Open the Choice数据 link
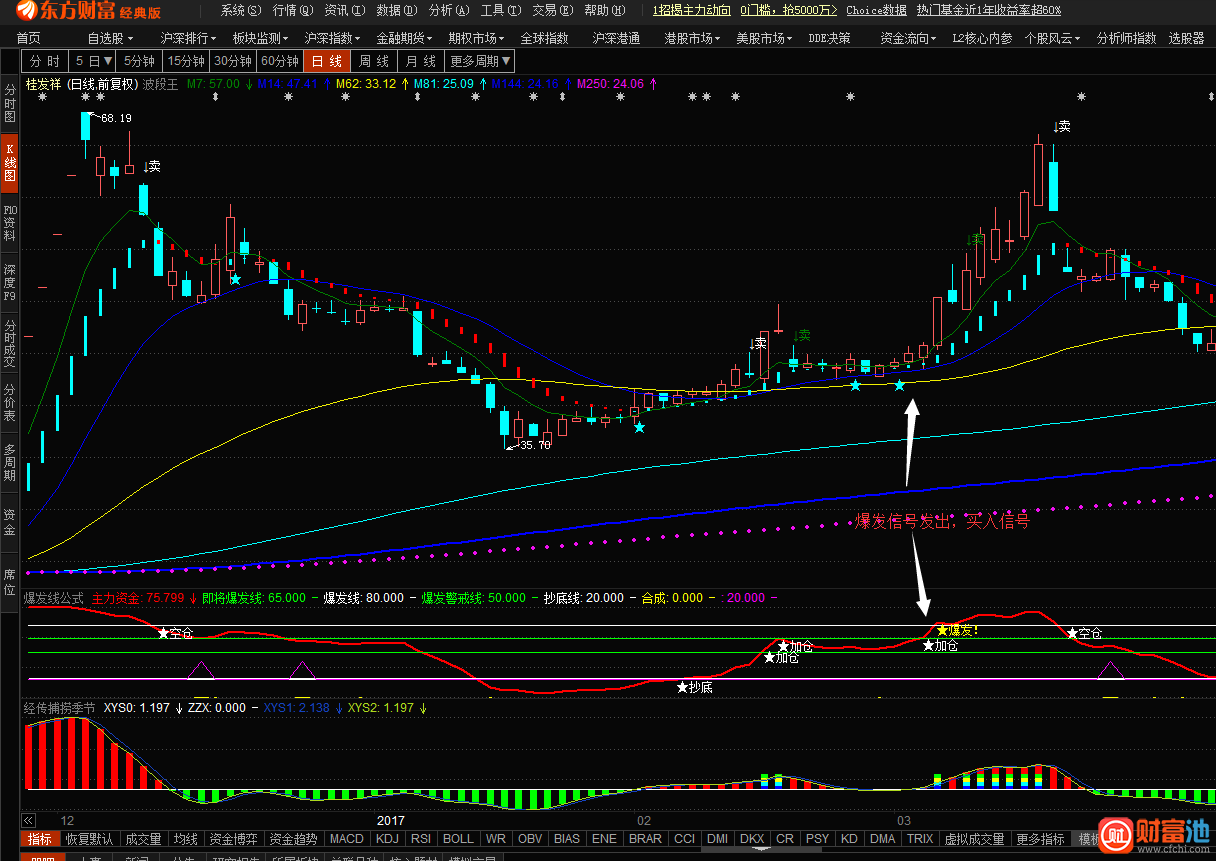The height and width of the screenshot is (861, 1216). [x=876, y=10]
